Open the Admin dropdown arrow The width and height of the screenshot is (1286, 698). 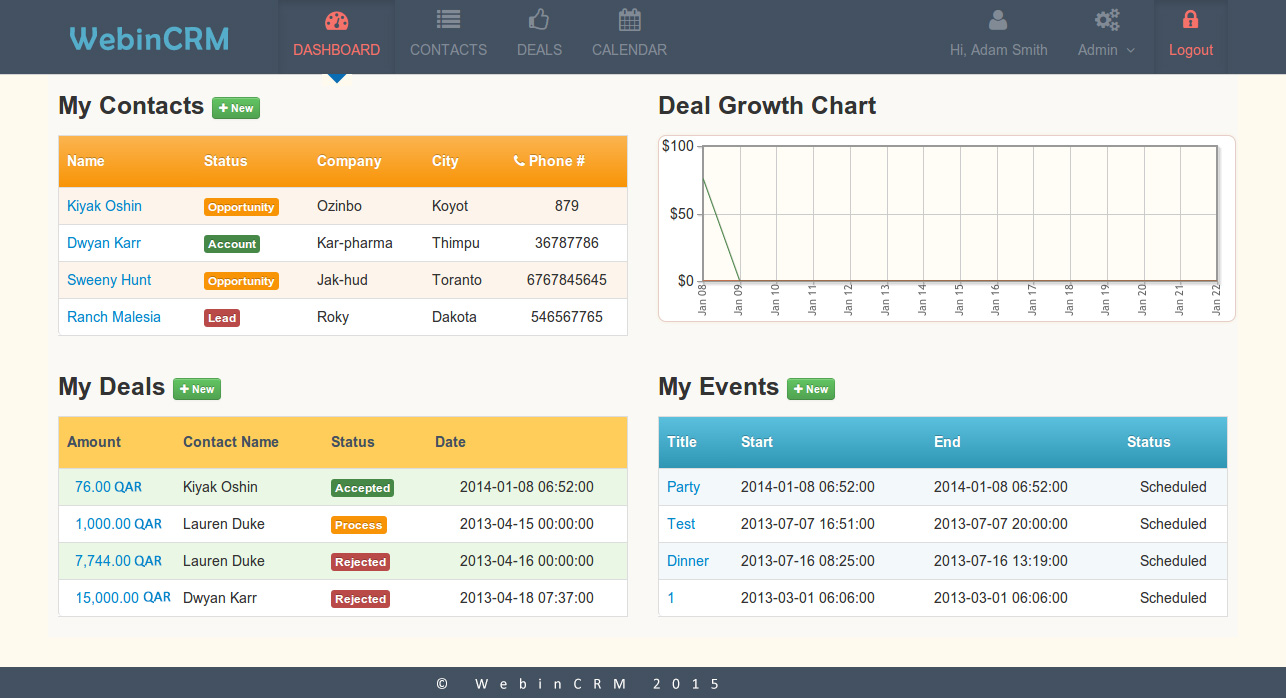pos(1131,50)
